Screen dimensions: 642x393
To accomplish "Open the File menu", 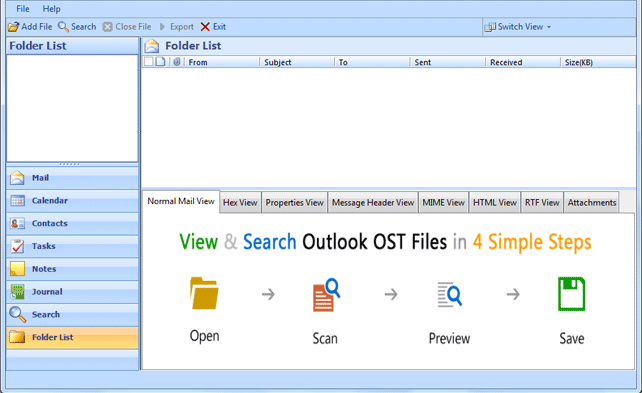I will click(23, 9).
